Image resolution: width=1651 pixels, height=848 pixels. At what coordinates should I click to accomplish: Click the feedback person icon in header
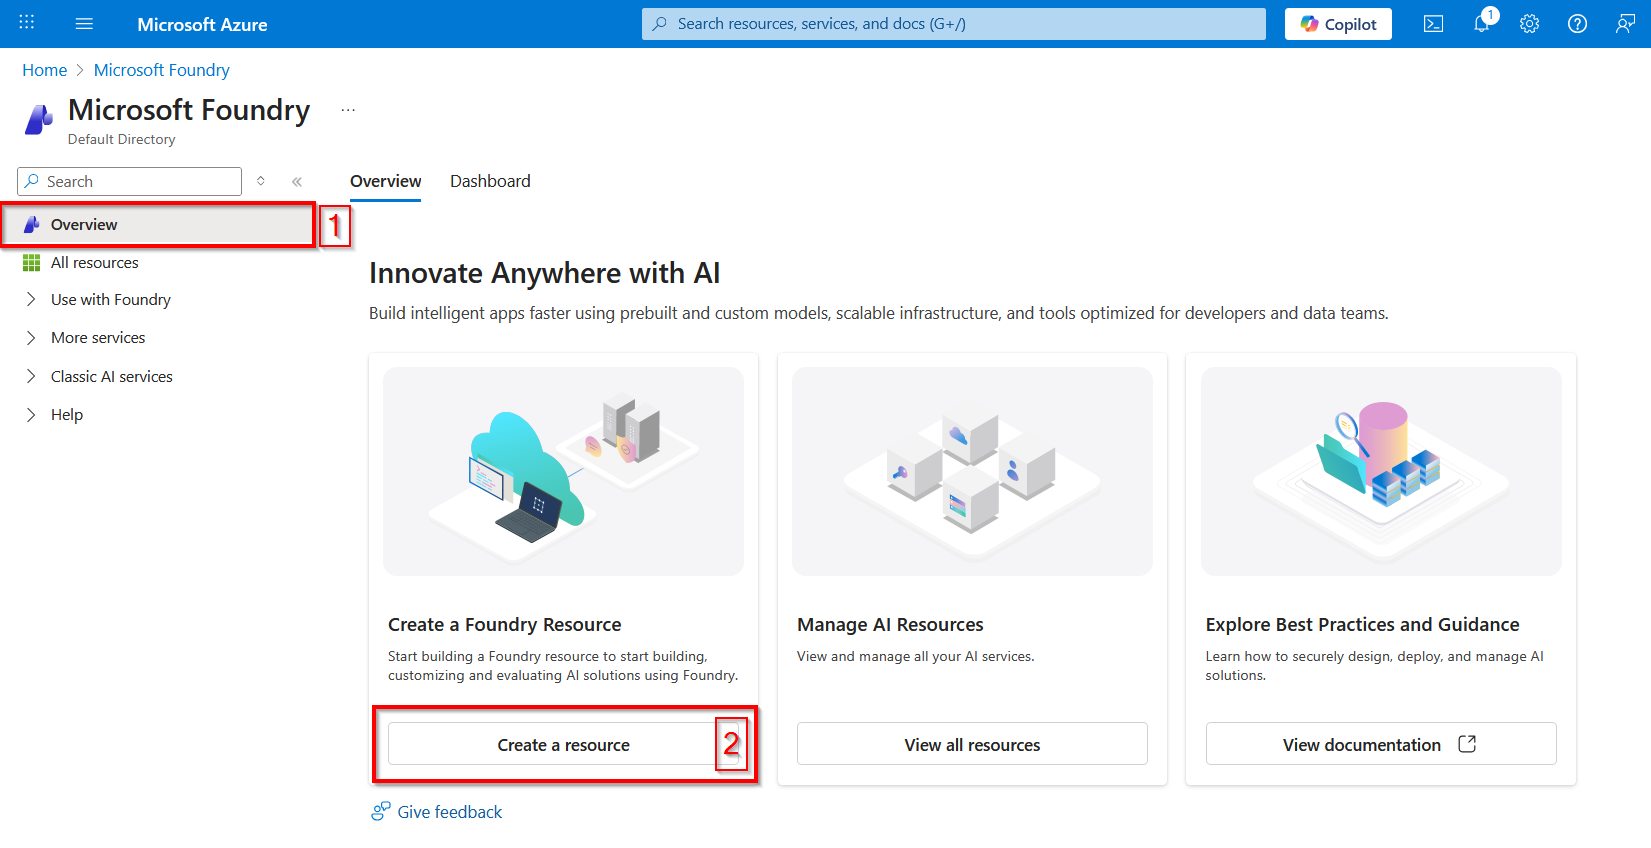1625,24
